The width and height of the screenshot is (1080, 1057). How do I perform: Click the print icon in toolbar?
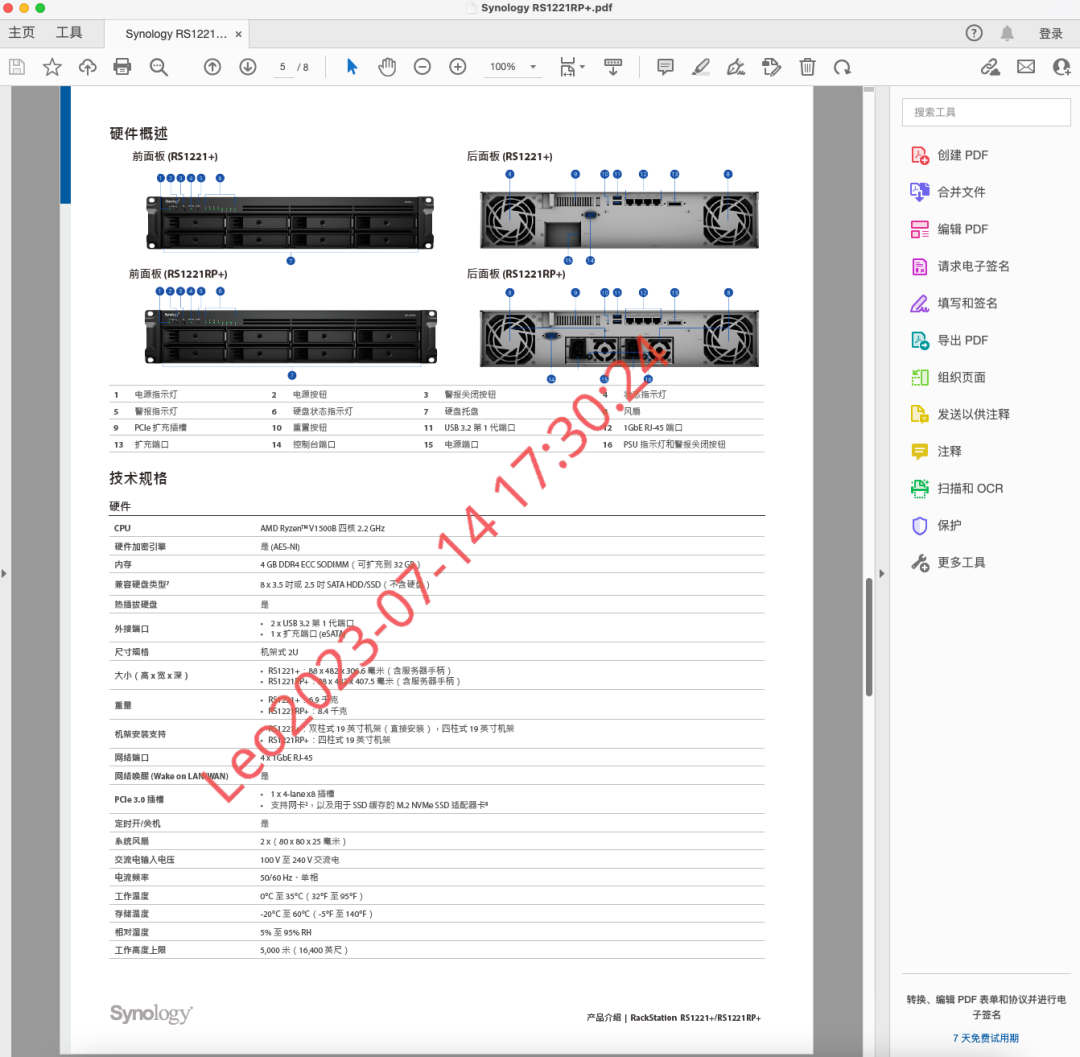122,67
